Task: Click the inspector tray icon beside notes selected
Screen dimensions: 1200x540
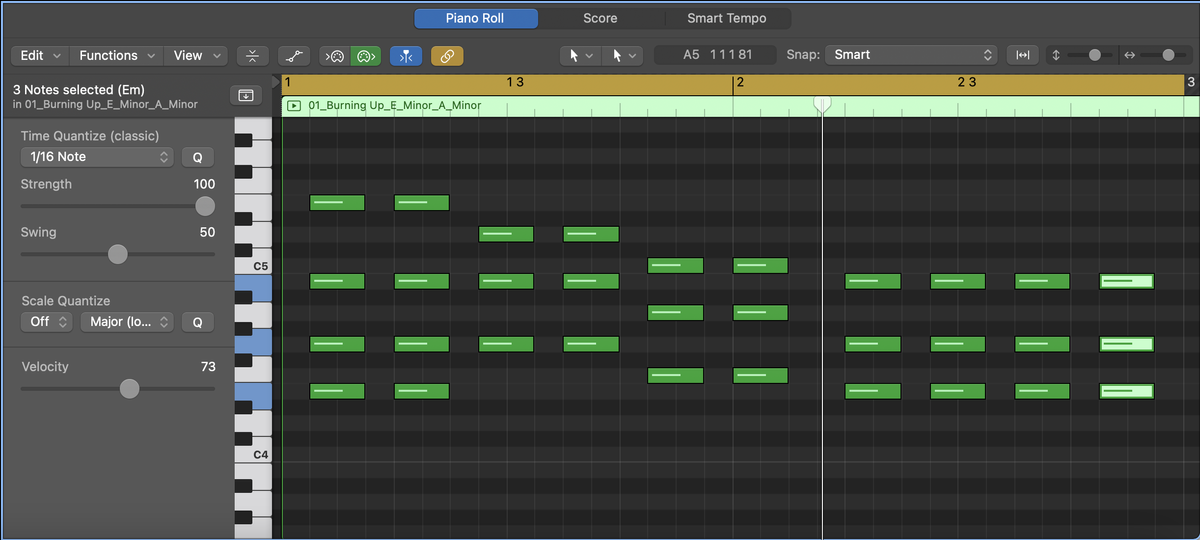Action: tap(245, 95)
